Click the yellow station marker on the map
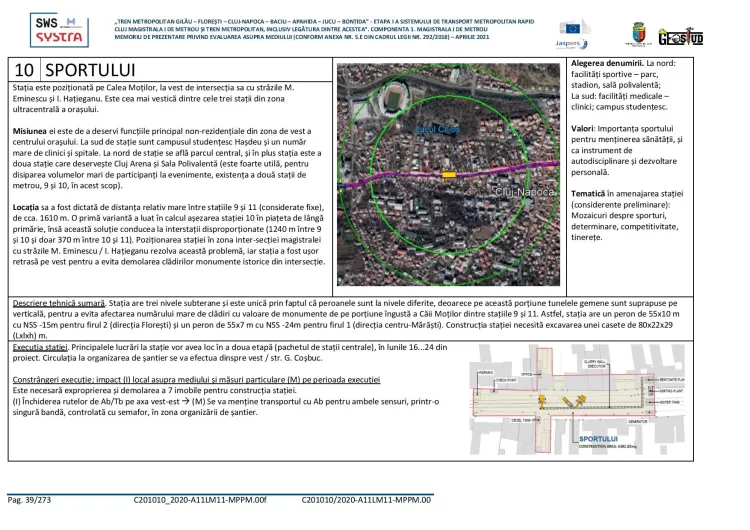 pyautogui.click(x=448, y=173)
